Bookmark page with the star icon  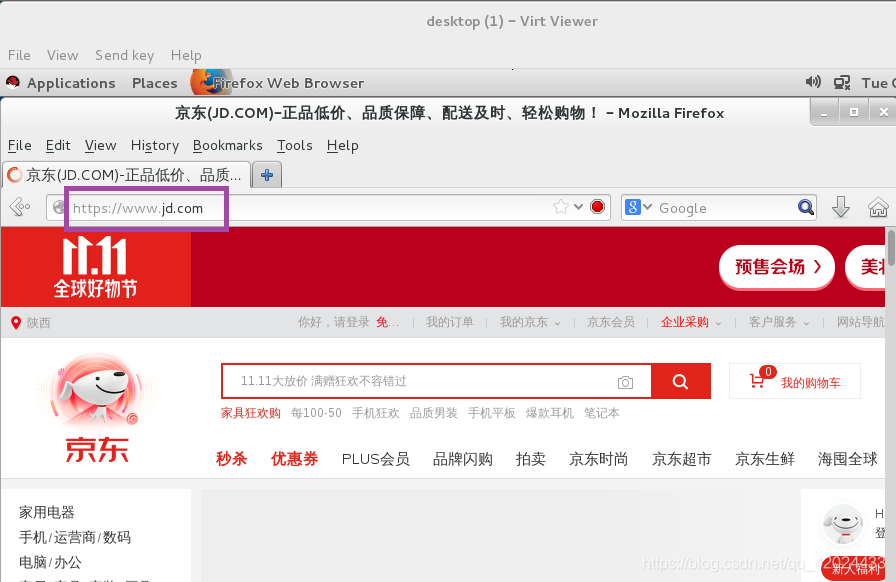561,207
